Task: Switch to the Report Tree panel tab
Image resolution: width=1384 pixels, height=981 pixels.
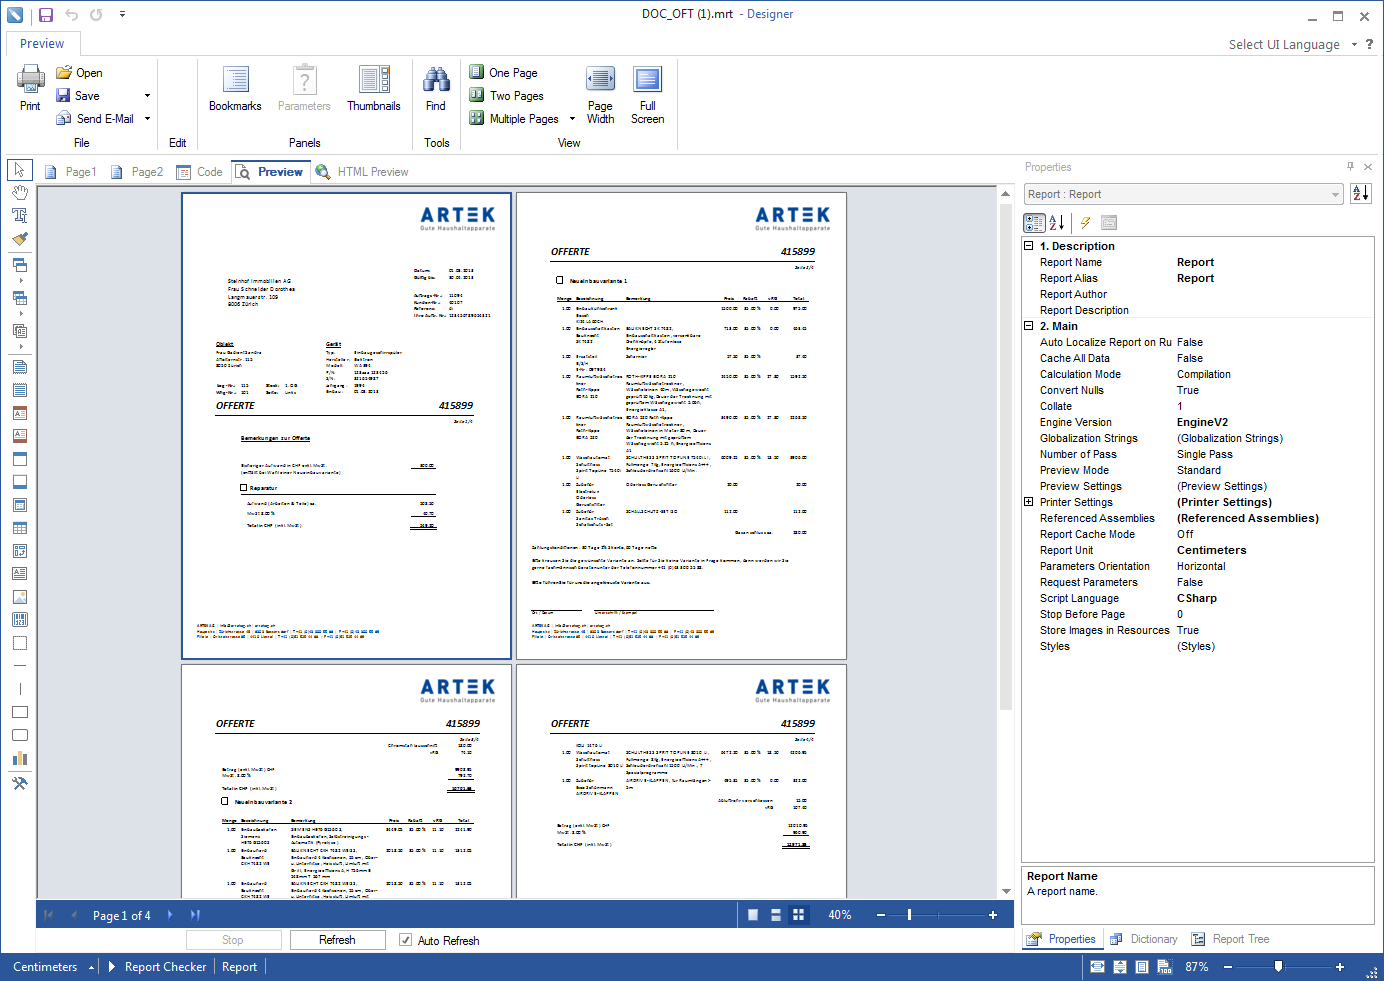Action: 1230,939
